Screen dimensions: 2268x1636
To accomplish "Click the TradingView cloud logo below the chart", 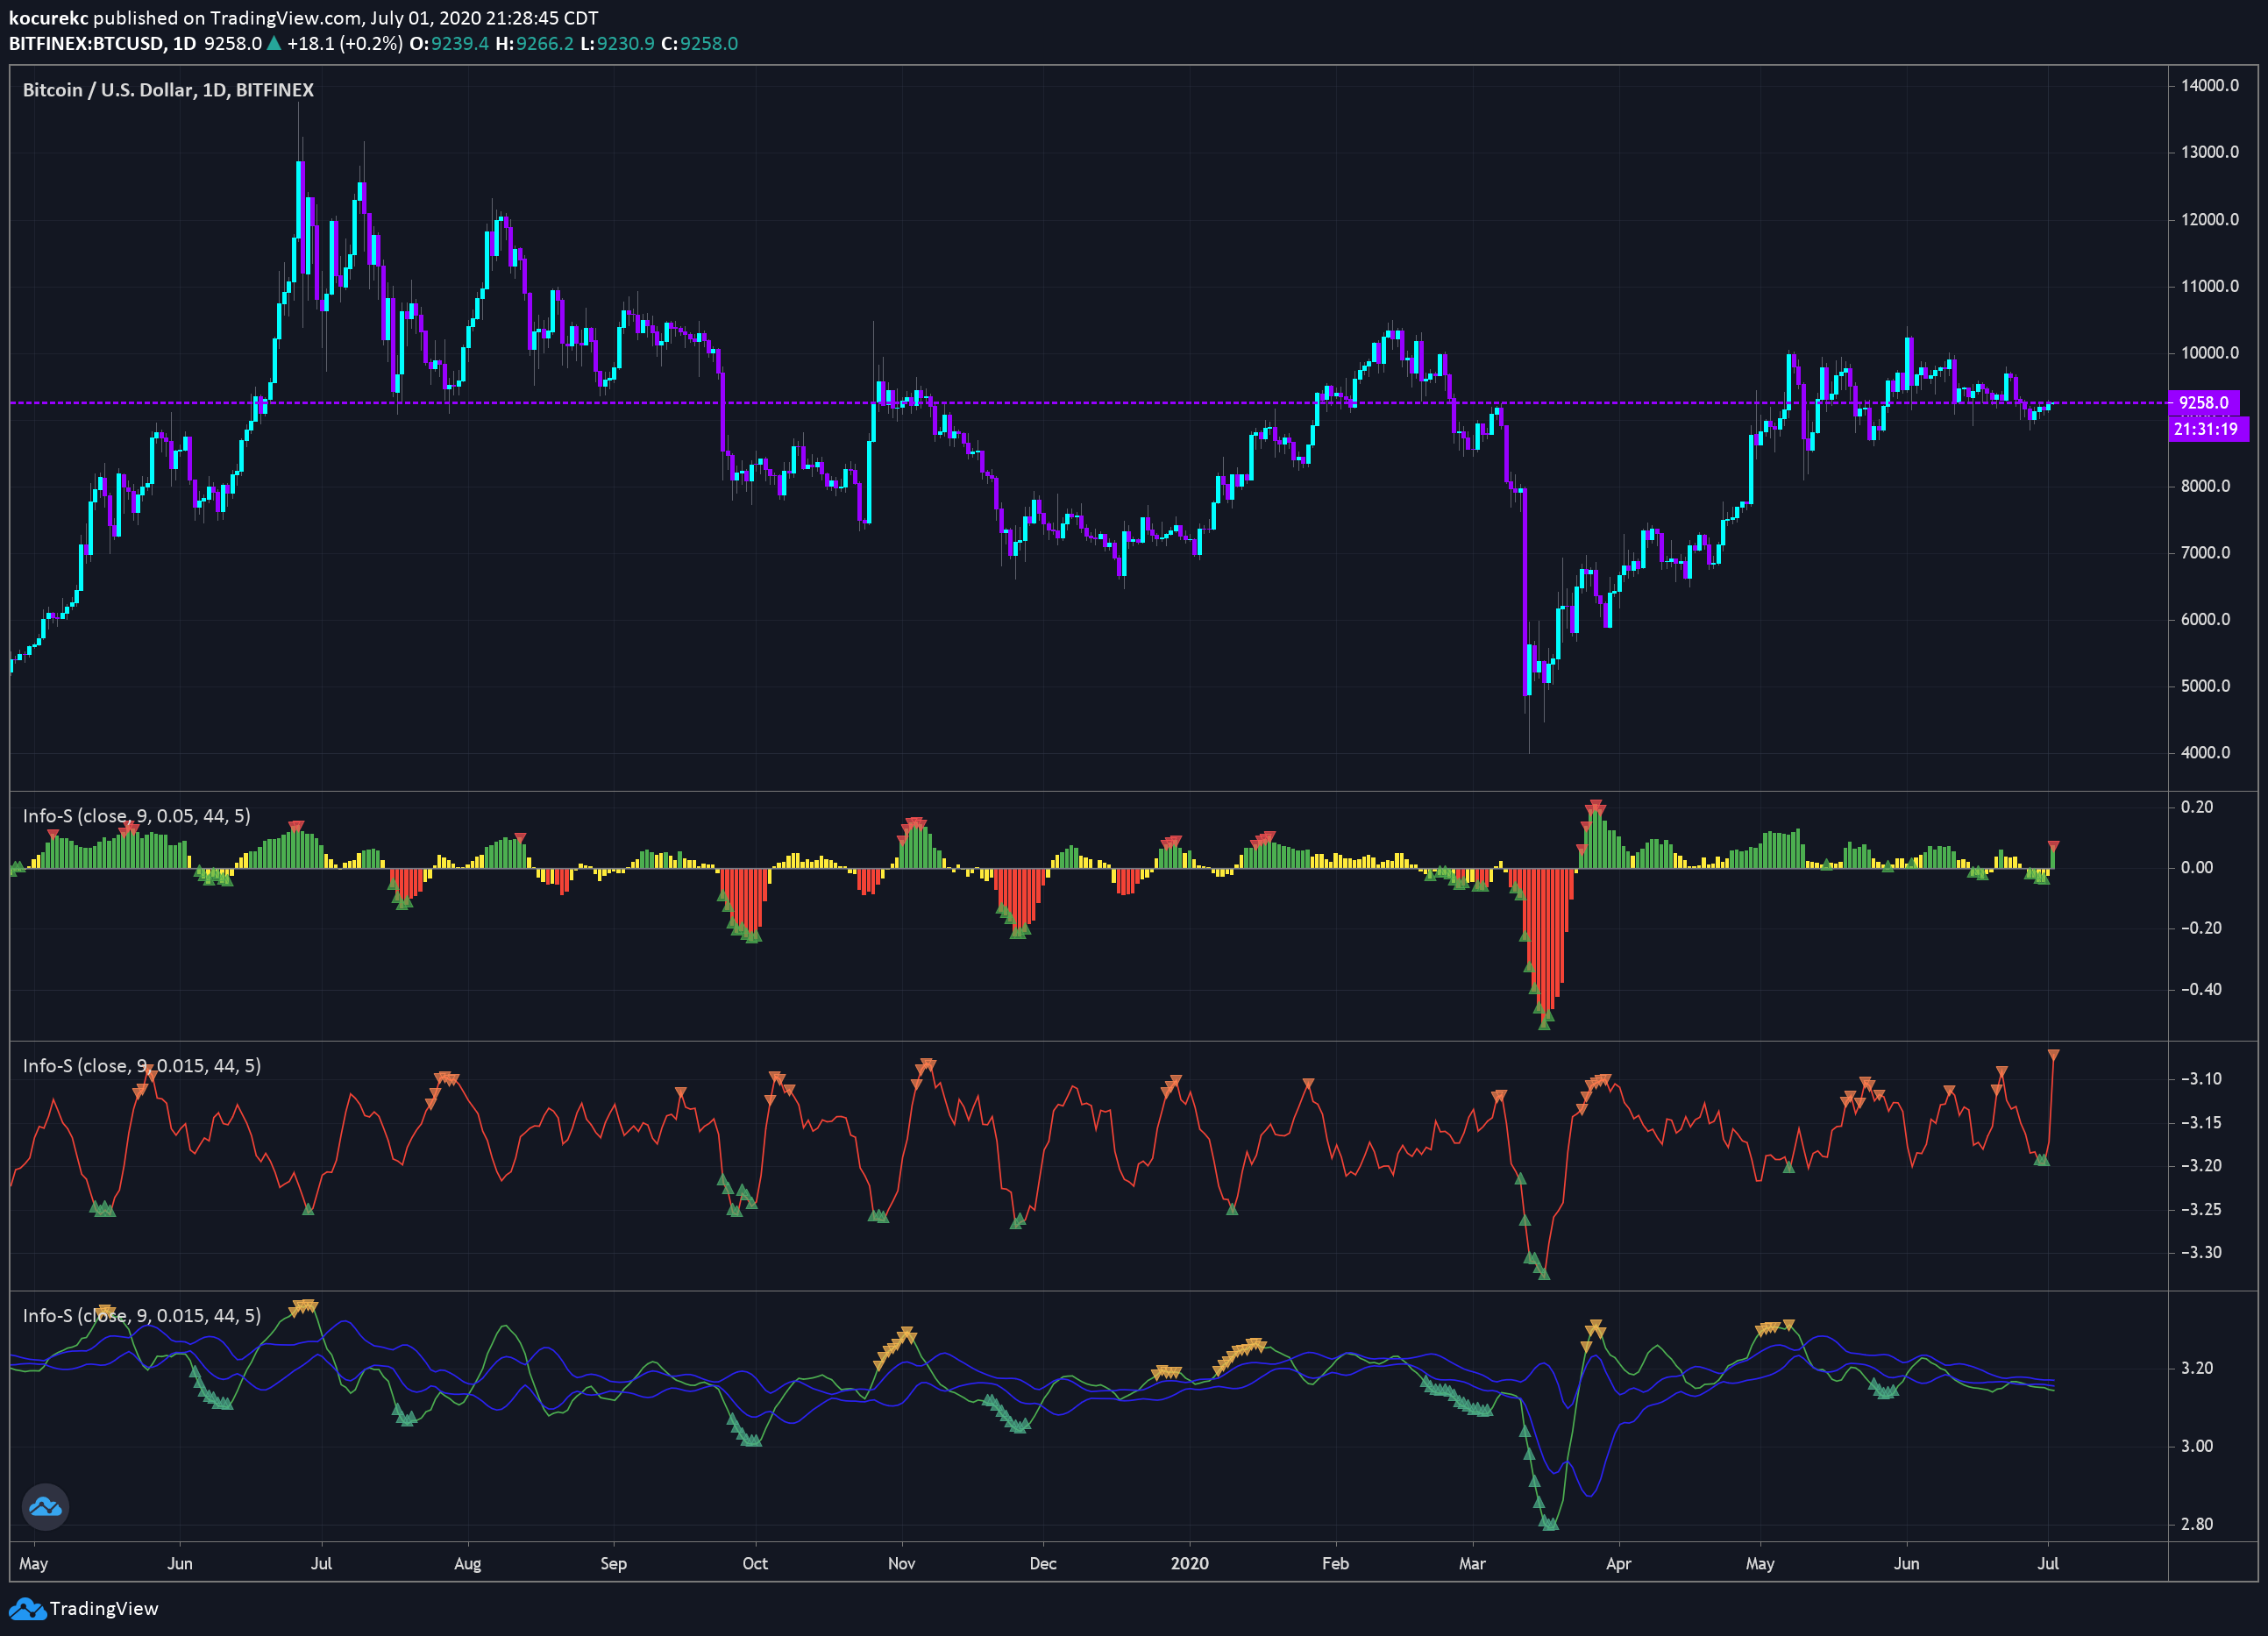I will [x=27, y=1608].
